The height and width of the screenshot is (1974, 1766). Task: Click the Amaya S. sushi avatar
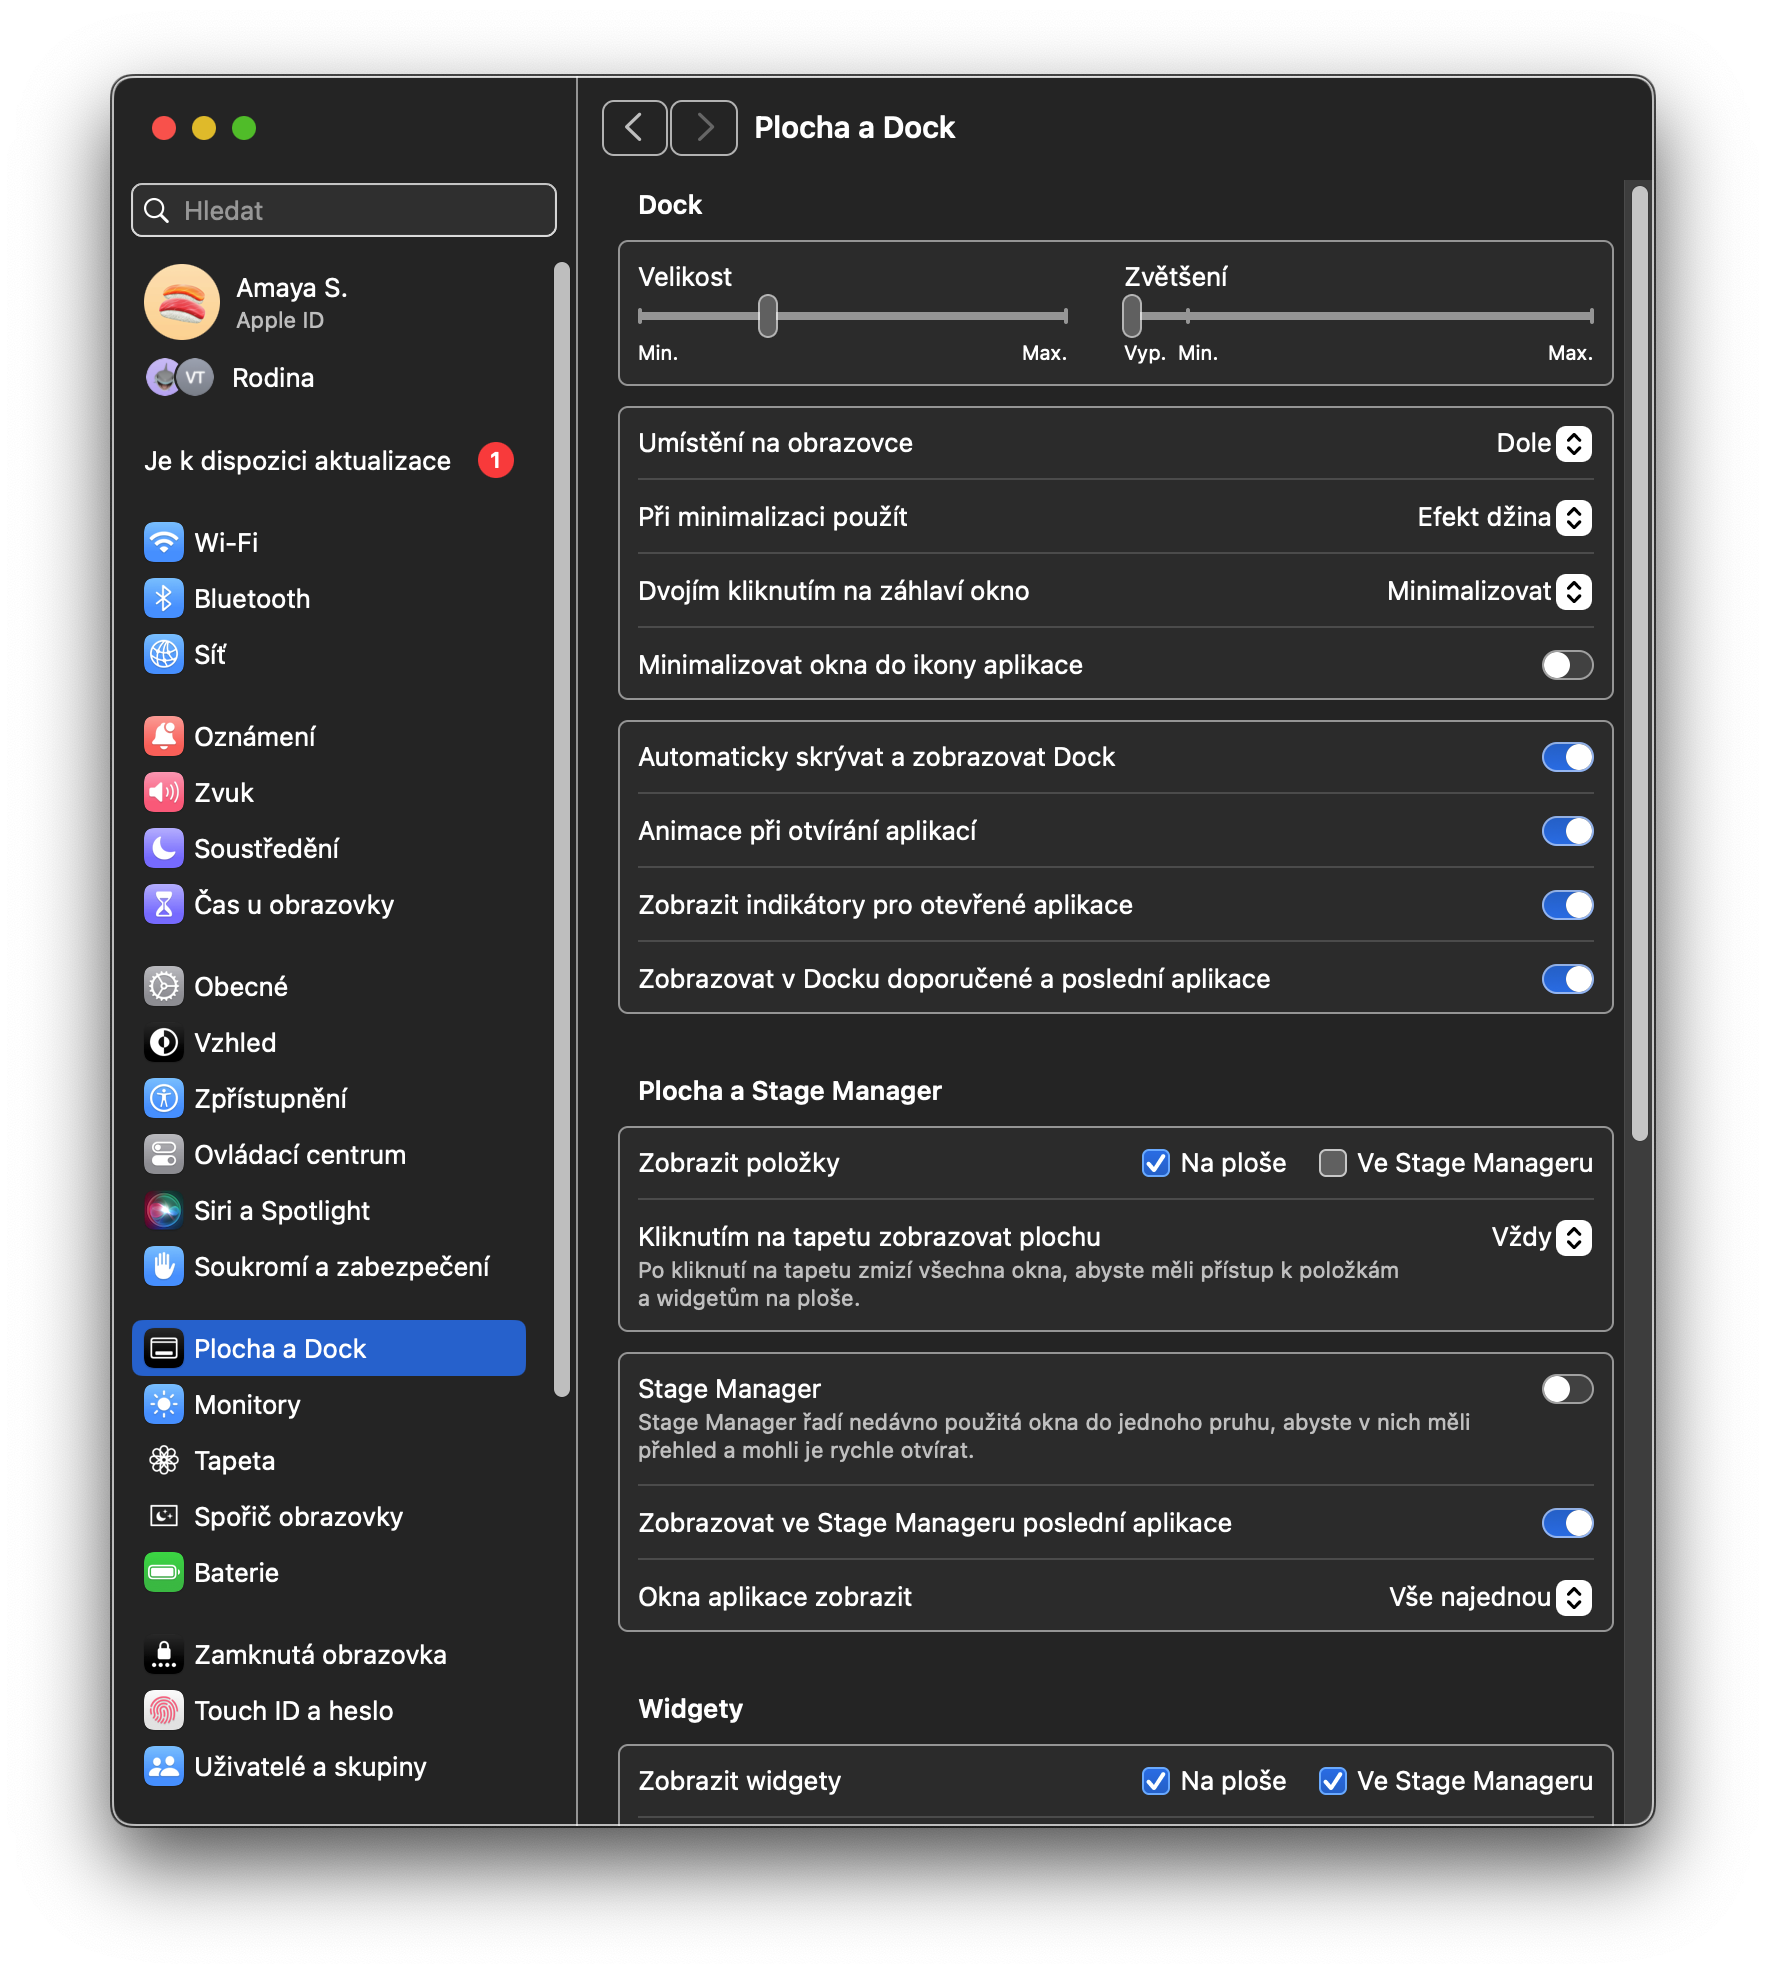[x=182, y=303]
